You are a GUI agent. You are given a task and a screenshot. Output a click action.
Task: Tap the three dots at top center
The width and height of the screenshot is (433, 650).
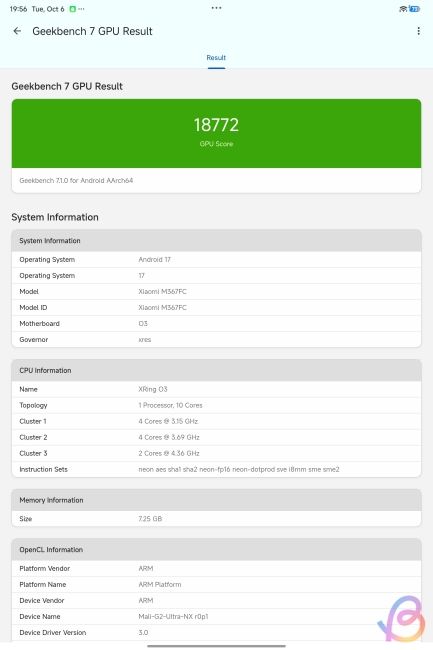coord(216,8)
